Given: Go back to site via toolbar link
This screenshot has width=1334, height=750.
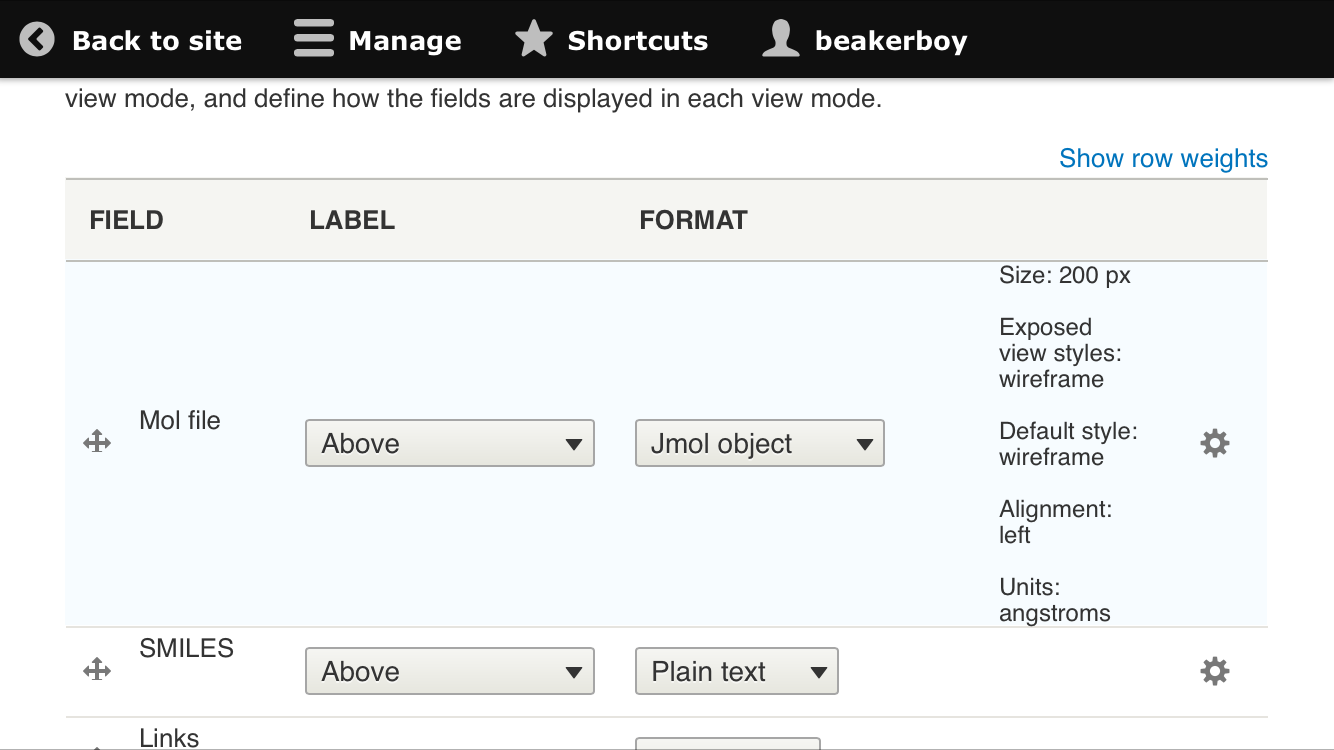Looking at the screenshot, I should click(157, 41).
